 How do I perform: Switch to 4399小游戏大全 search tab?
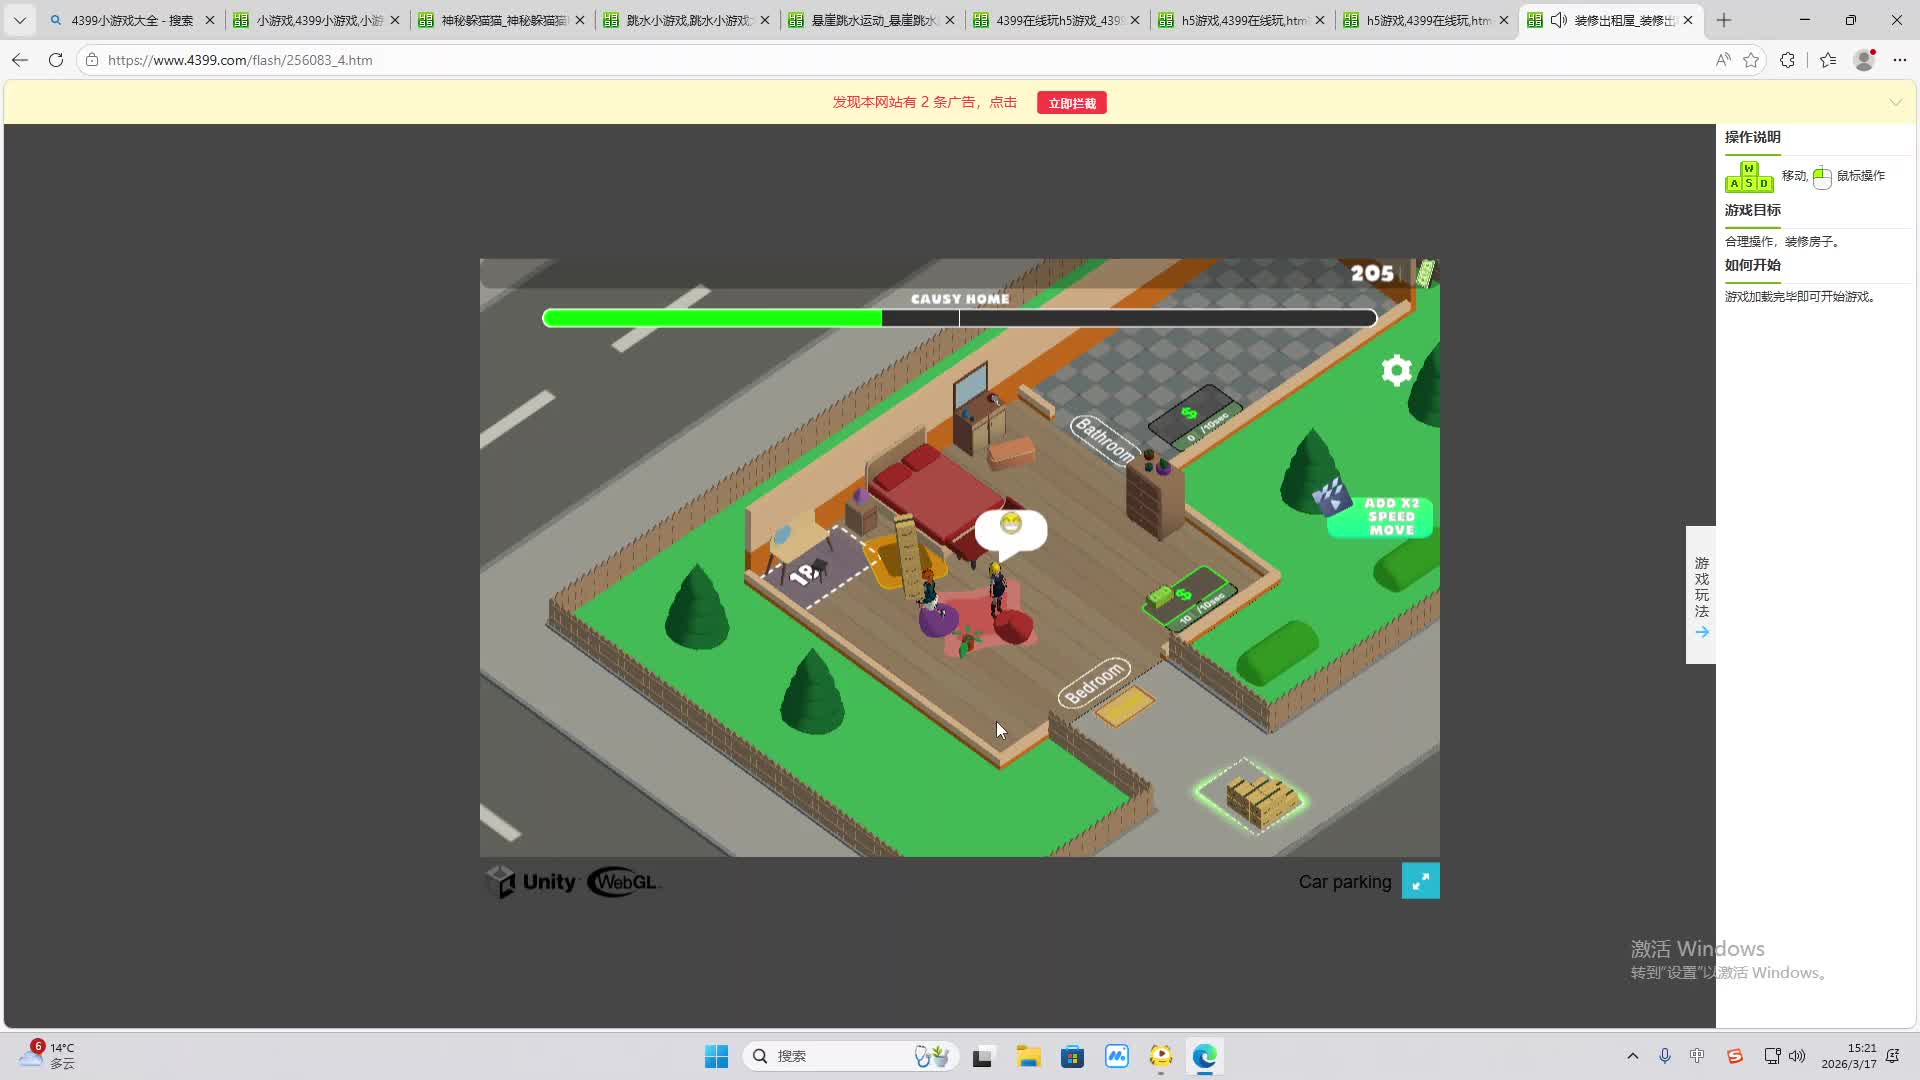(x=130, y=20)
